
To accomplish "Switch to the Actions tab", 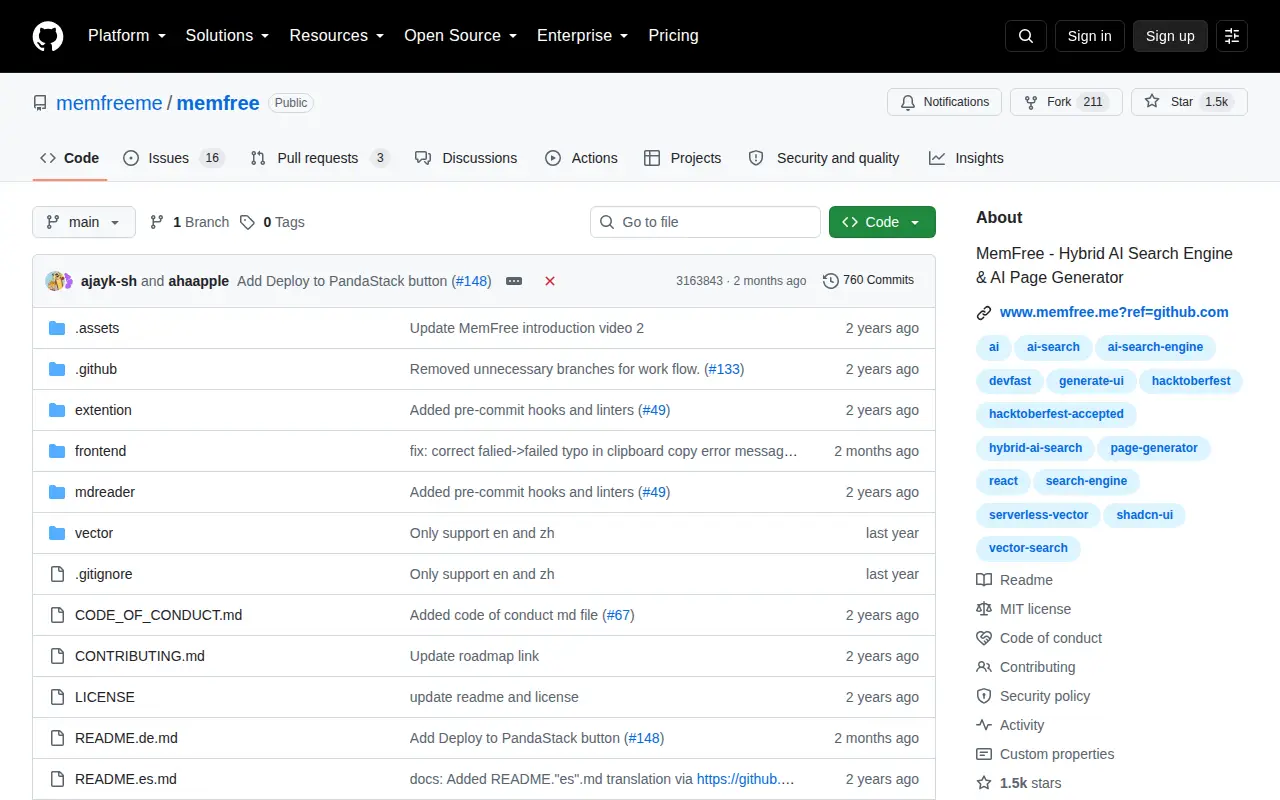I will click(581, 158).
